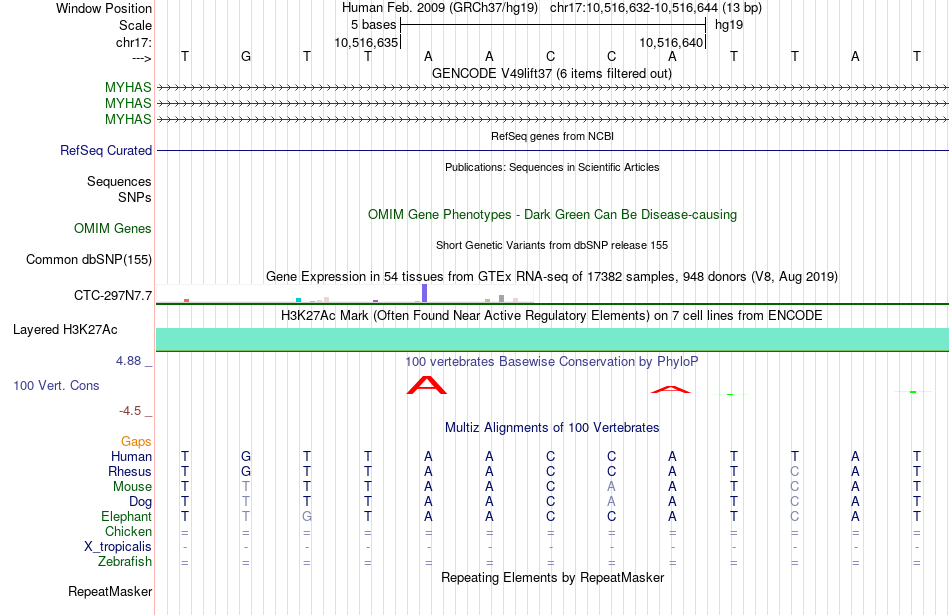
Task: Click the 100 Vert. Cons label
Action: [56, 385]
